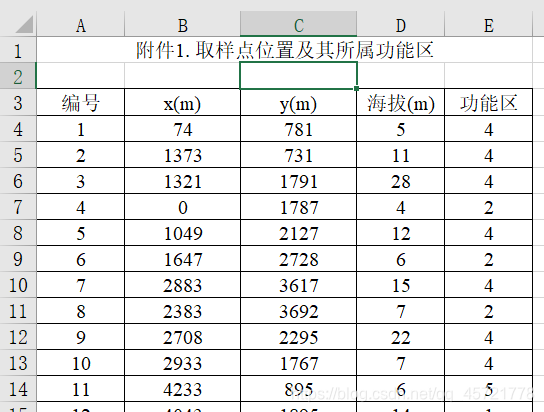Click cell with x value 1373
Screen dimensions: 544x412
tap(182, 154)
